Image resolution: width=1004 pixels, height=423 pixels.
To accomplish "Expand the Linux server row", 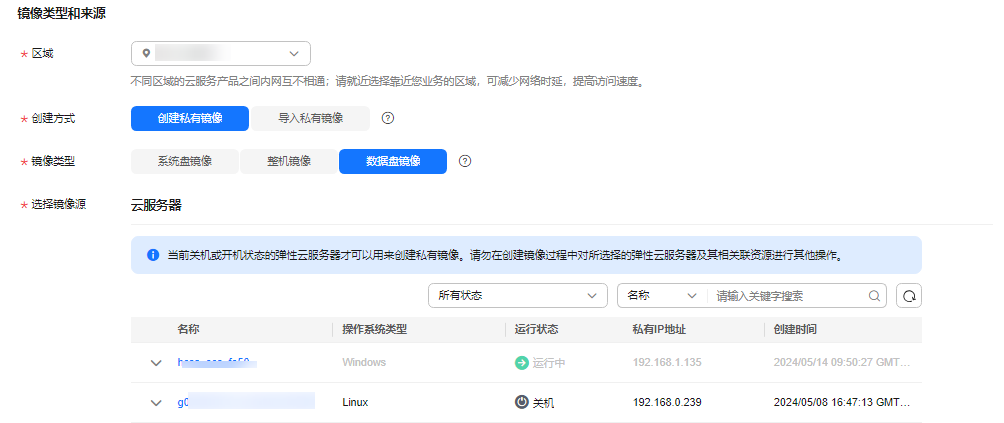I will click(156, 403).
